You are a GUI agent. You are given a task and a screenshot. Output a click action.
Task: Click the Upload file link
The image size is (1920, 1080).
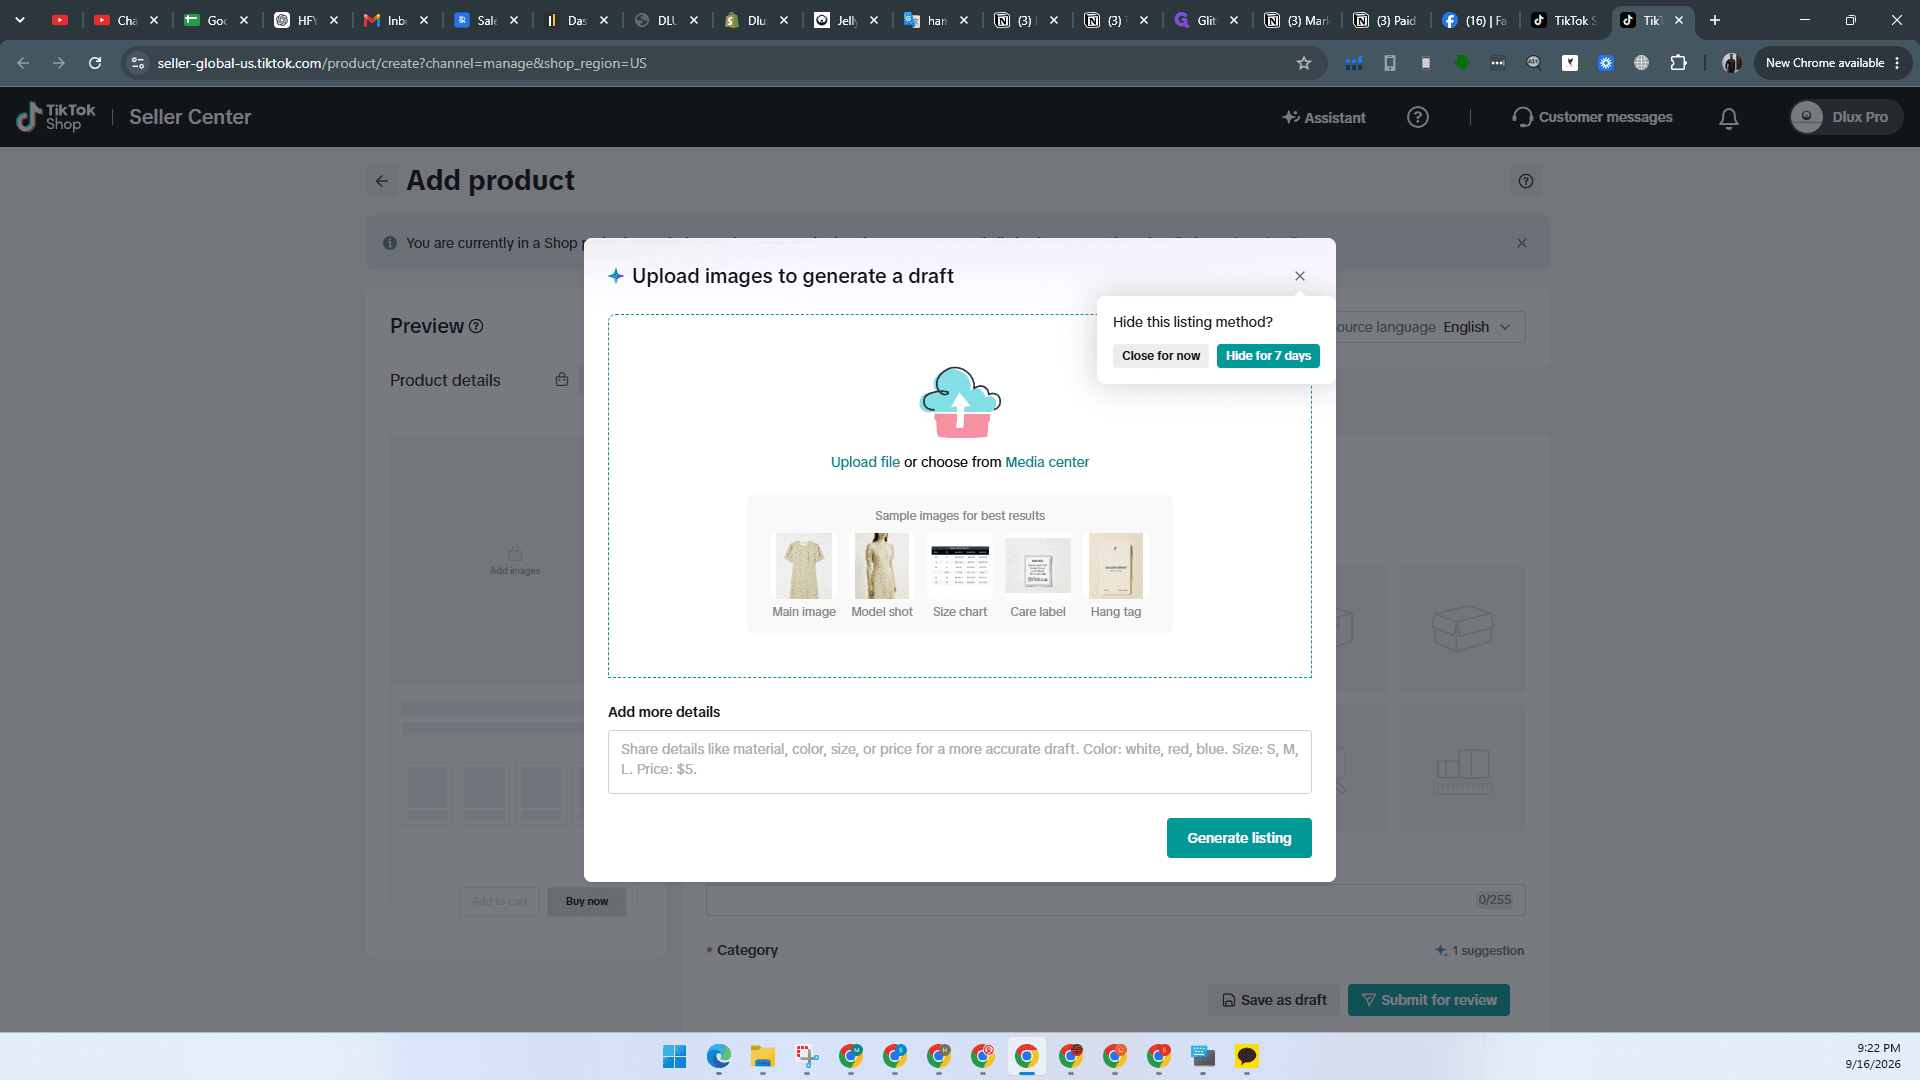[865, 462]
